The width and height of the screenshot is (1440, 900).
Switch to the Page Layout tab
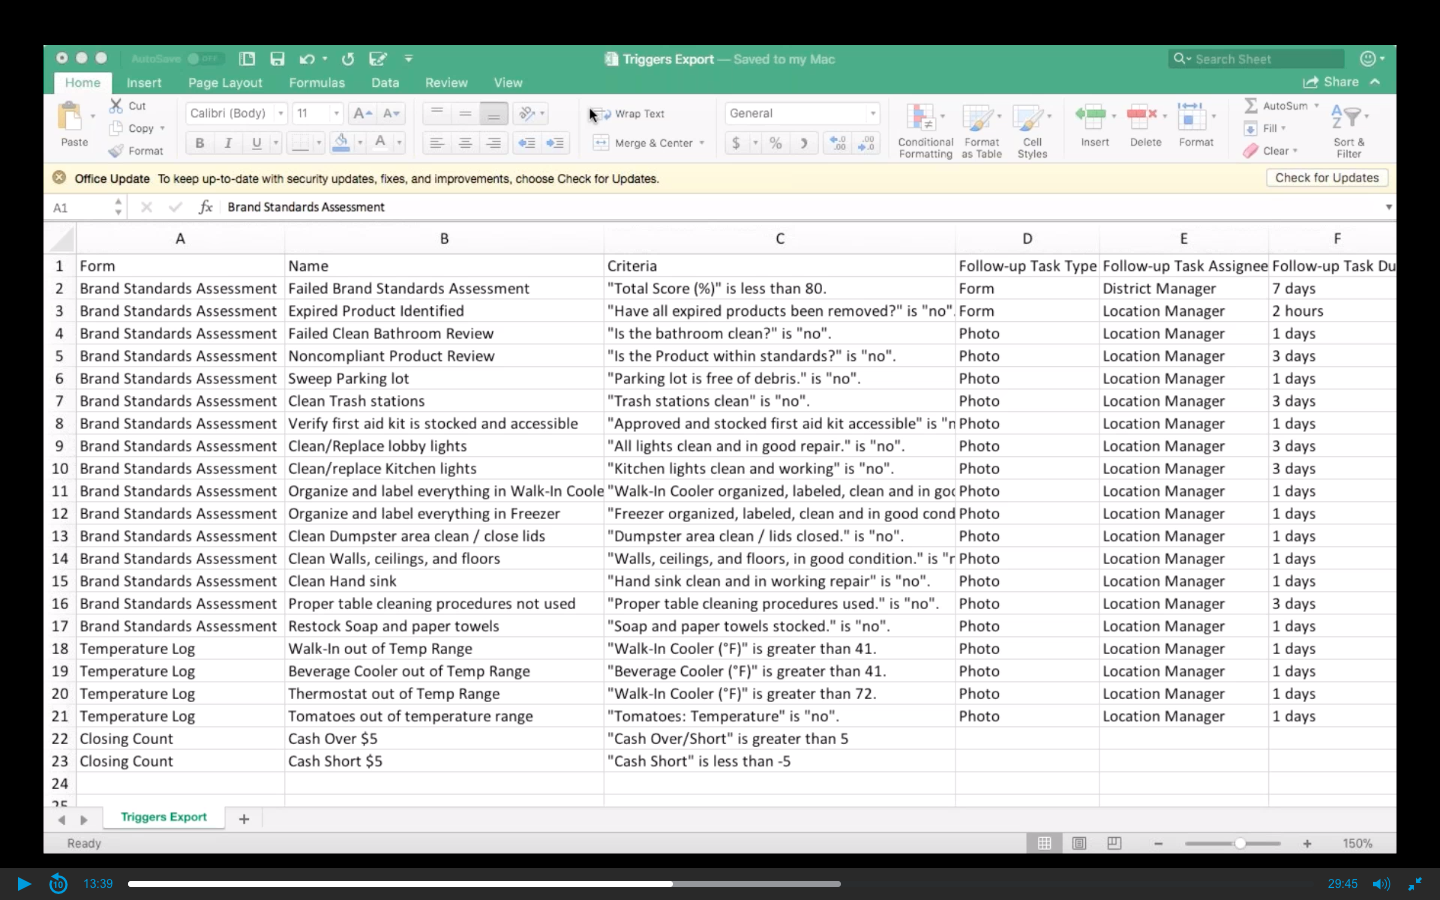tap(225, 83)
